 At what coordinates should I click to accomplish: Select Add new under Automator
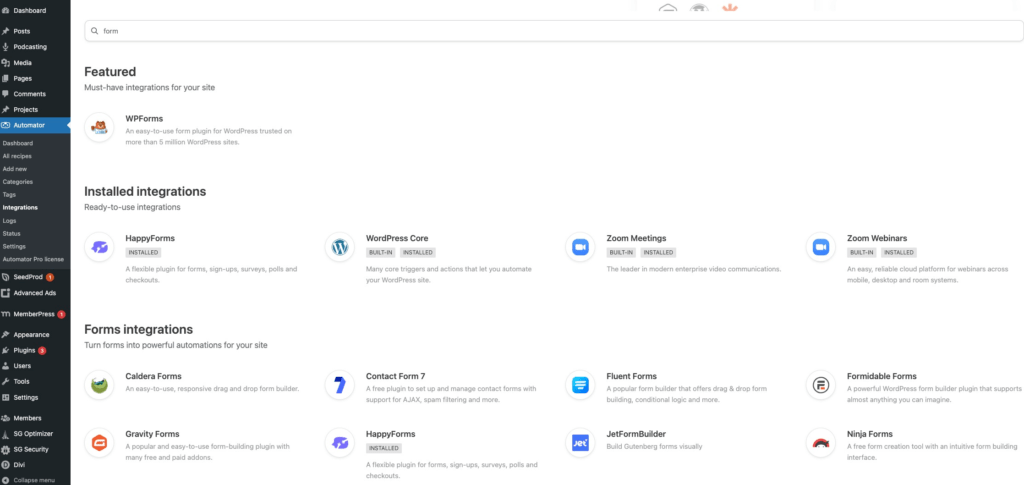tap(15, 169)
